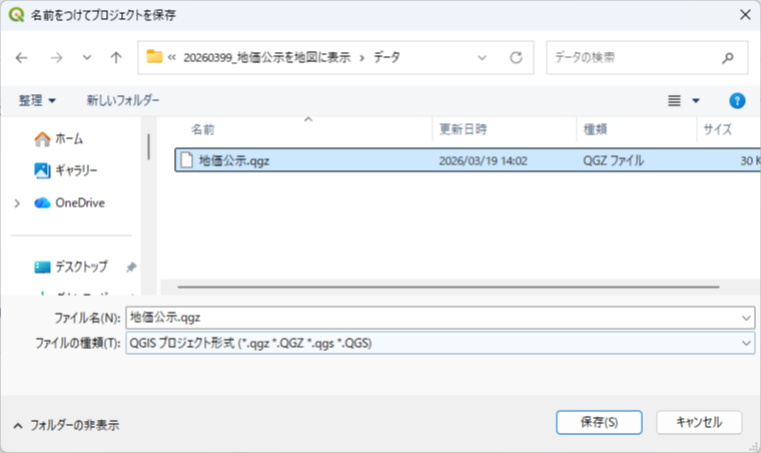The height and width of the screenshot is (453, 761).
Task: Click the Up one level arrow
Action: tap(116, 58)
